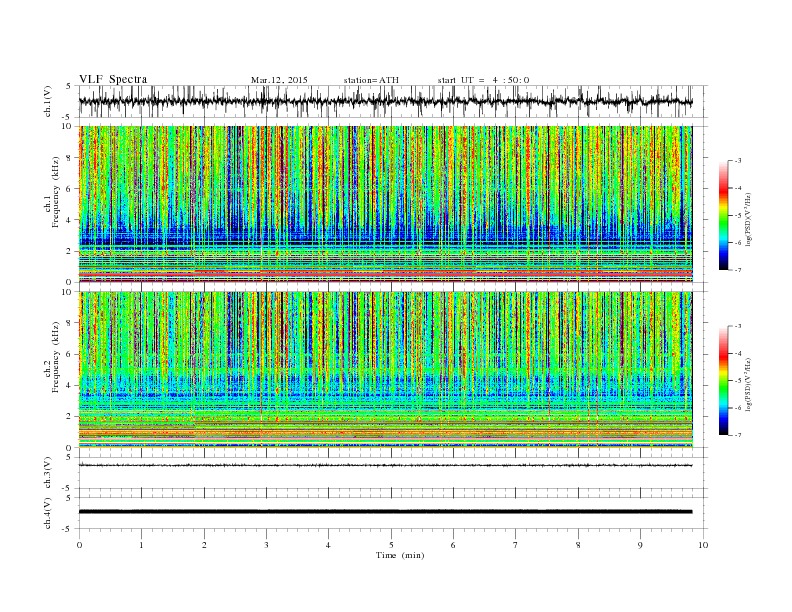Image resolution: width=792 pixels, height=612 pixels.
Task: Select the date "Mar.12, 2015" header
Action: (x=279, y=80)
